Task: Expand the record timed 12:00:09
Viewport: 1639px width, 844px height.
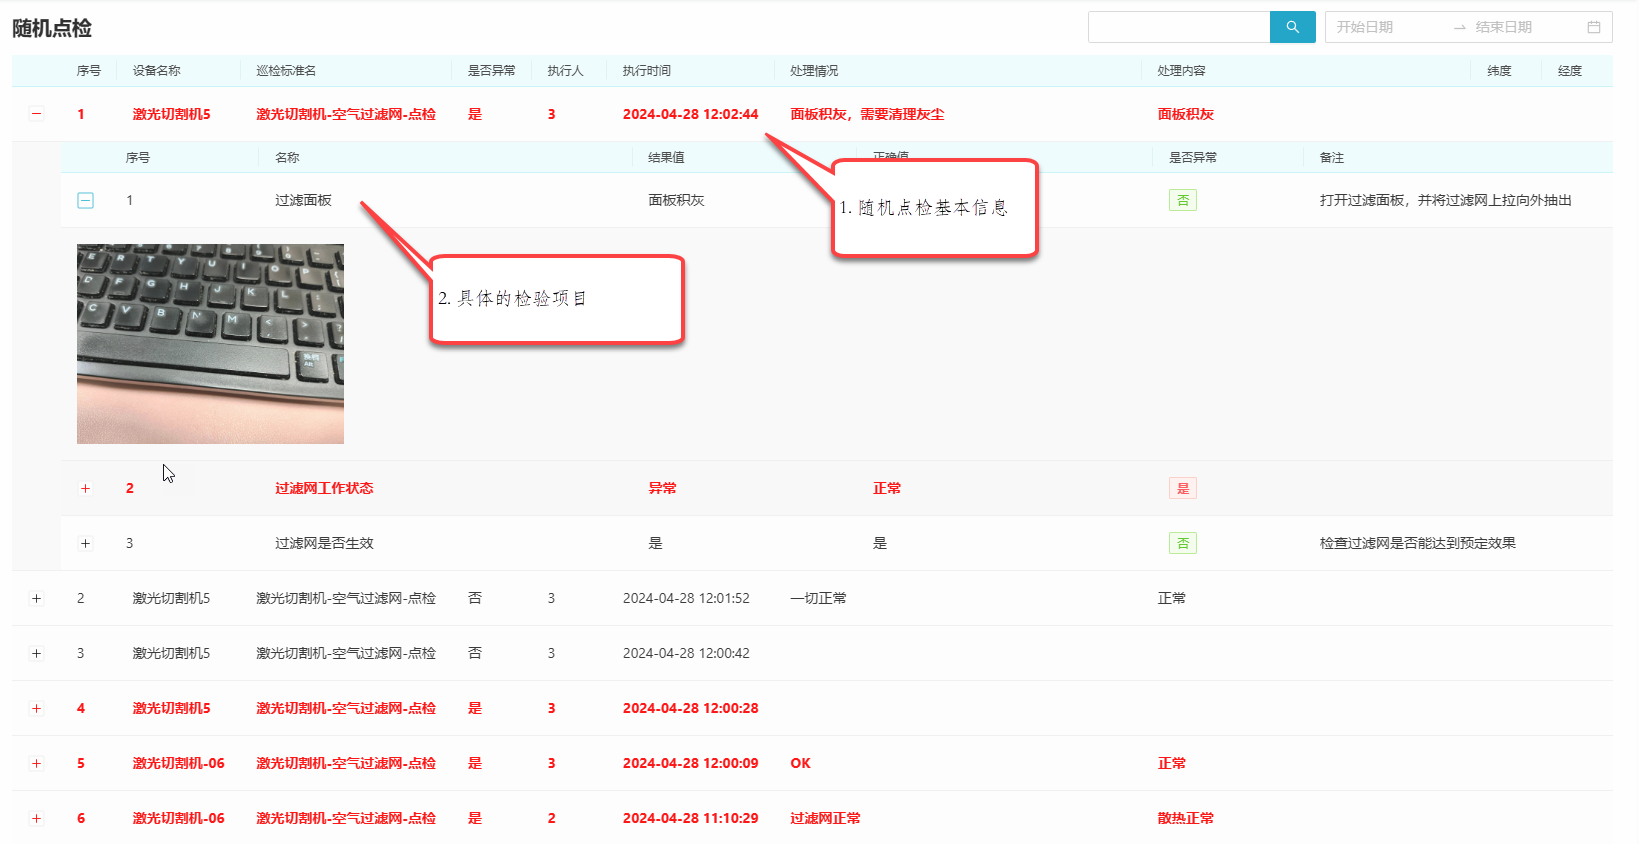Action: (x=37, y=763)
